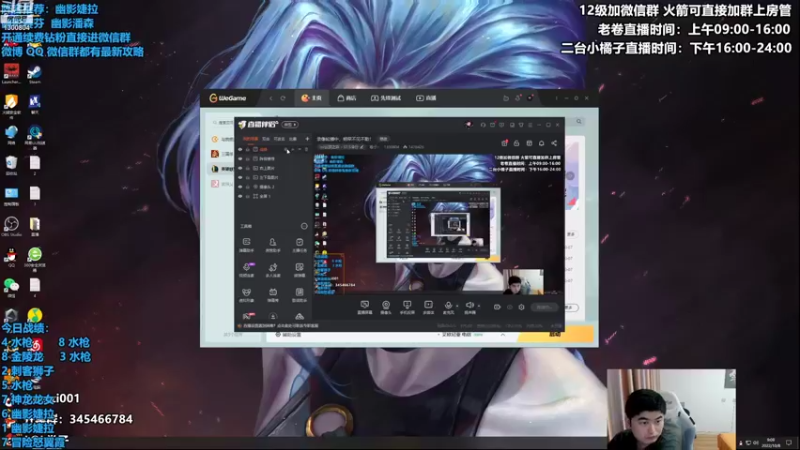Edit the highlighted source with its pencil icon

click(287, 149)
